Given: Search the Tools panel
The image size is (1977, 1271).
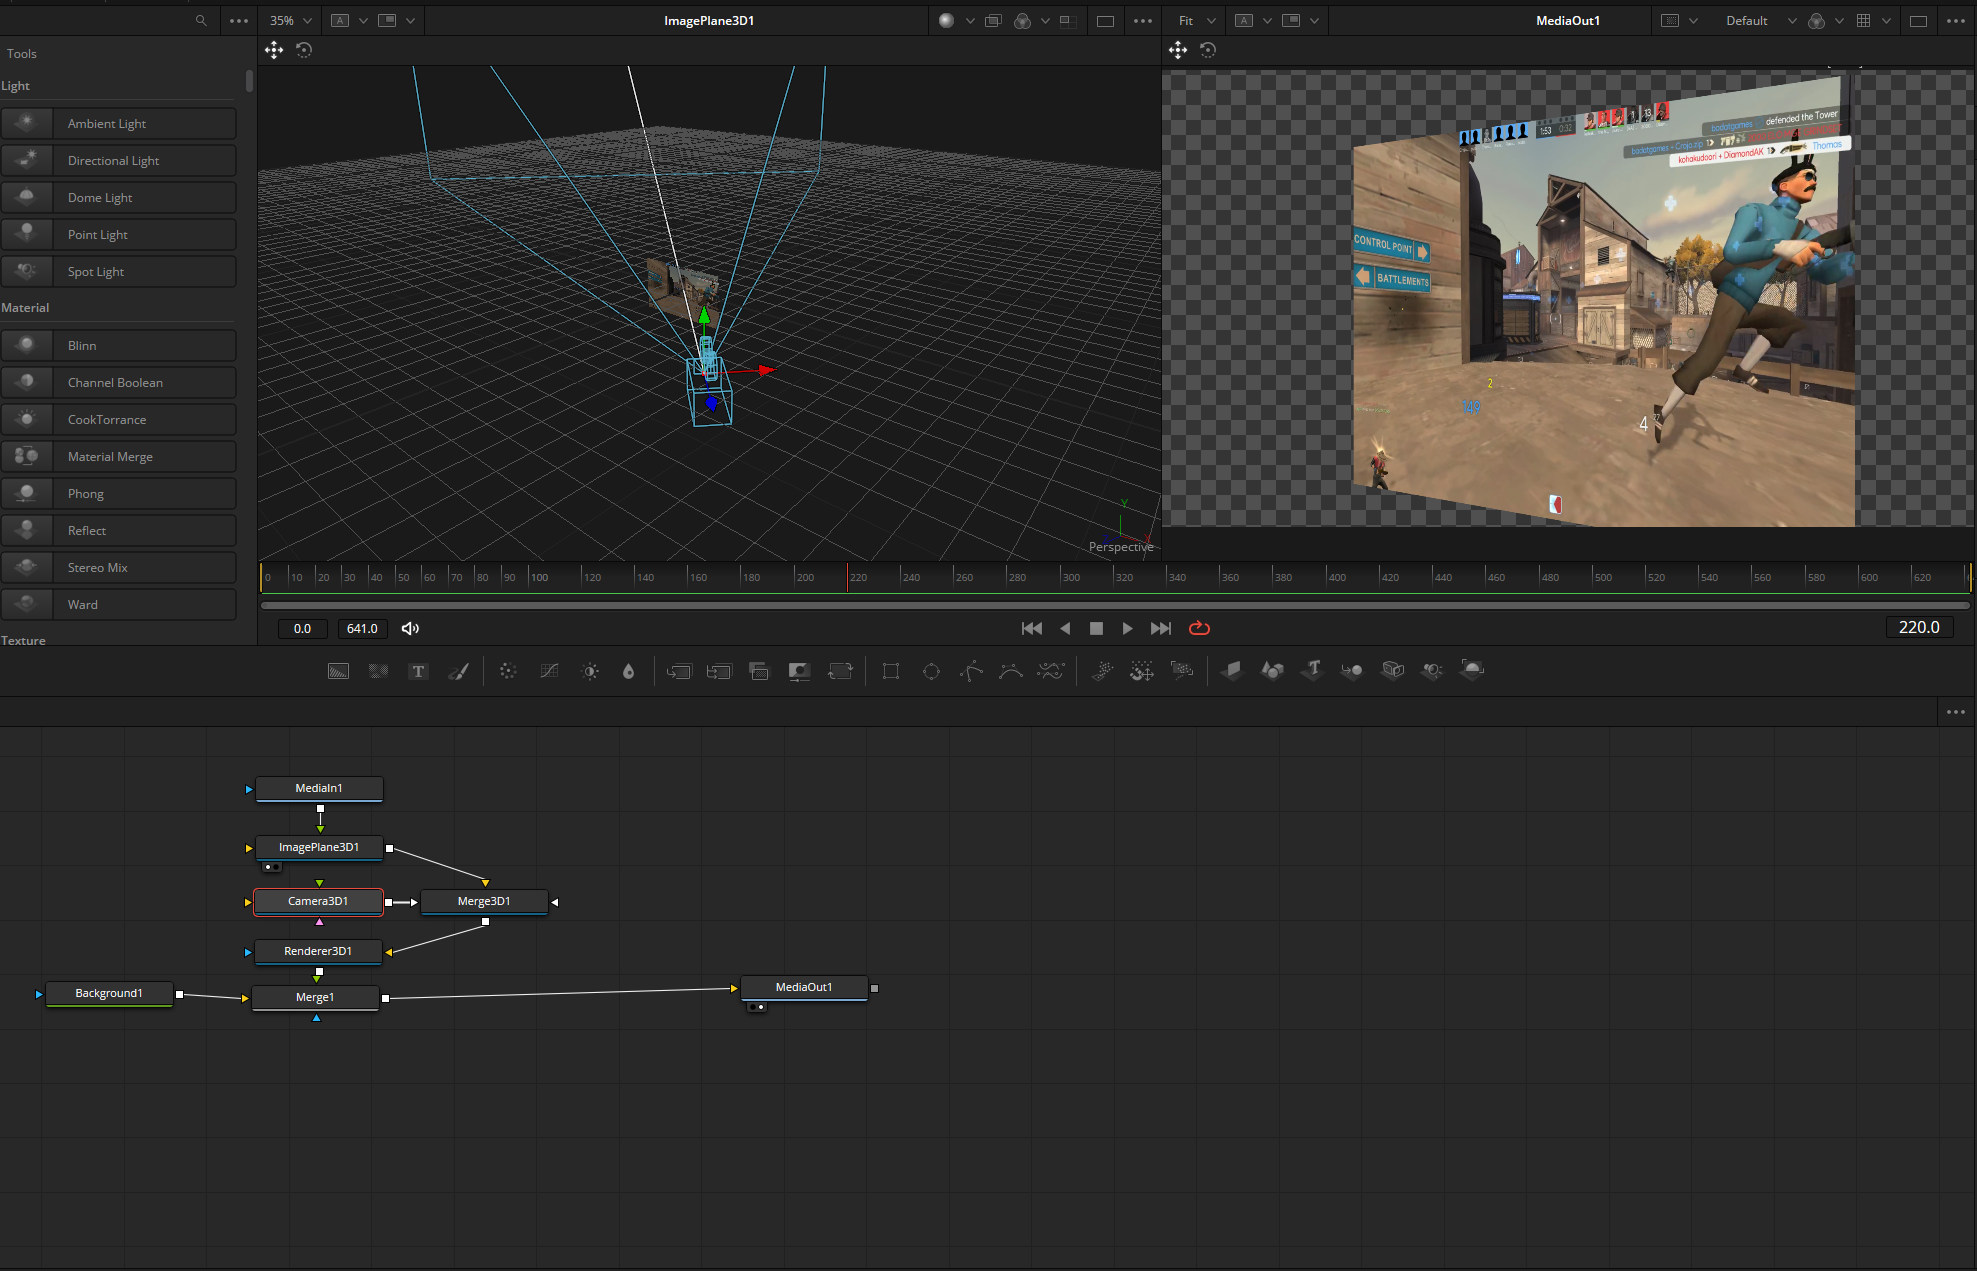Looking at the screenshot, I should point(201,20).
